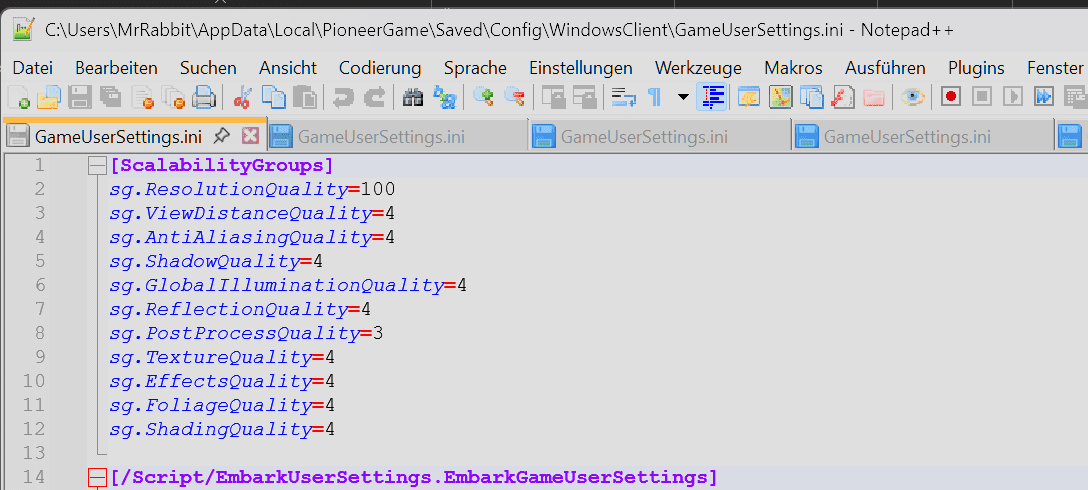
Task: Start macro recording with the red dot
Action: (x=951, y=97)
